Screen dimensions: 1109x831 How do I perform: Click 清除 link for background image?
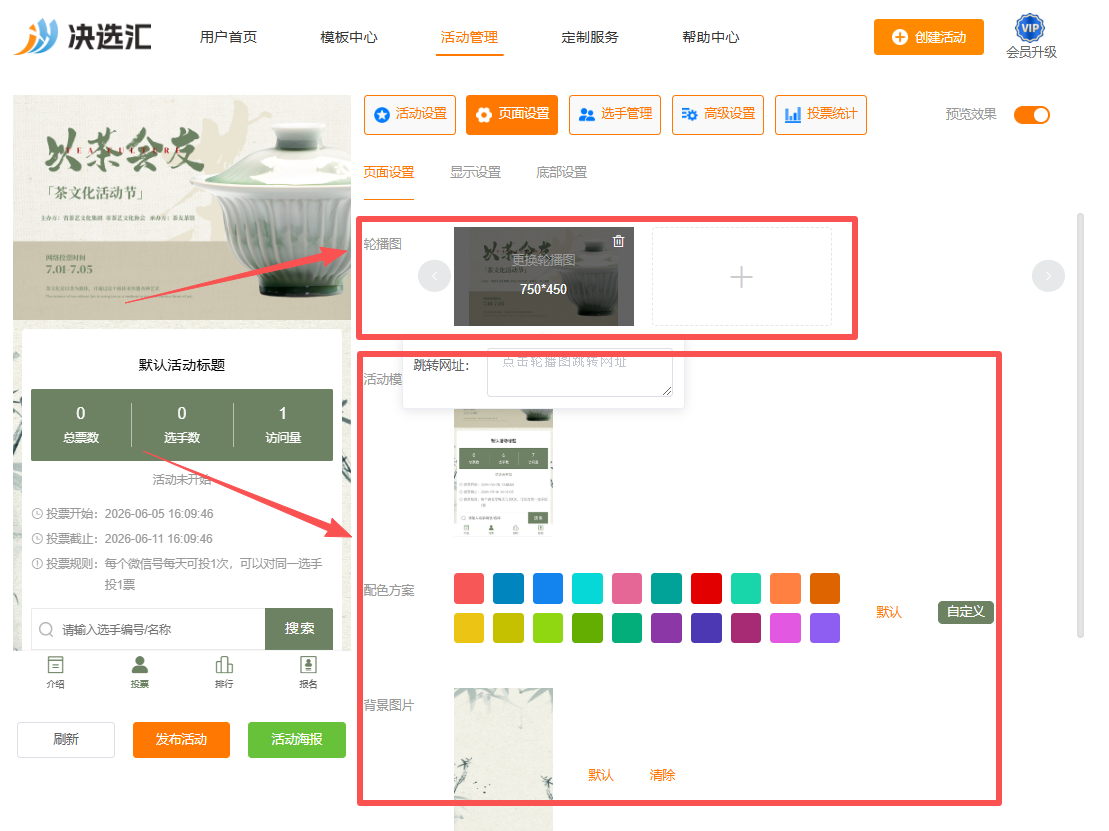coord(662,775)
